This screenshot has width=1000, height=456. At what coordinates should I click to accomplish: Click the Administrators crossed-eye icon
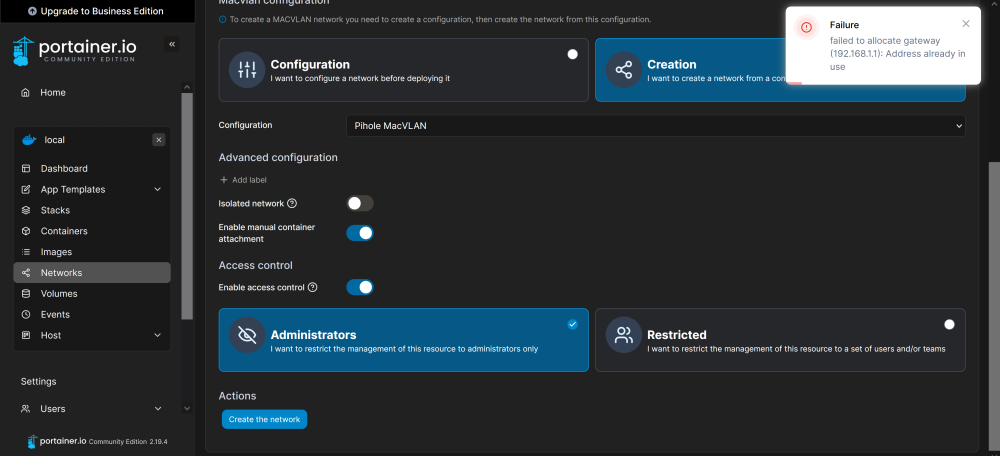(247, 334)
